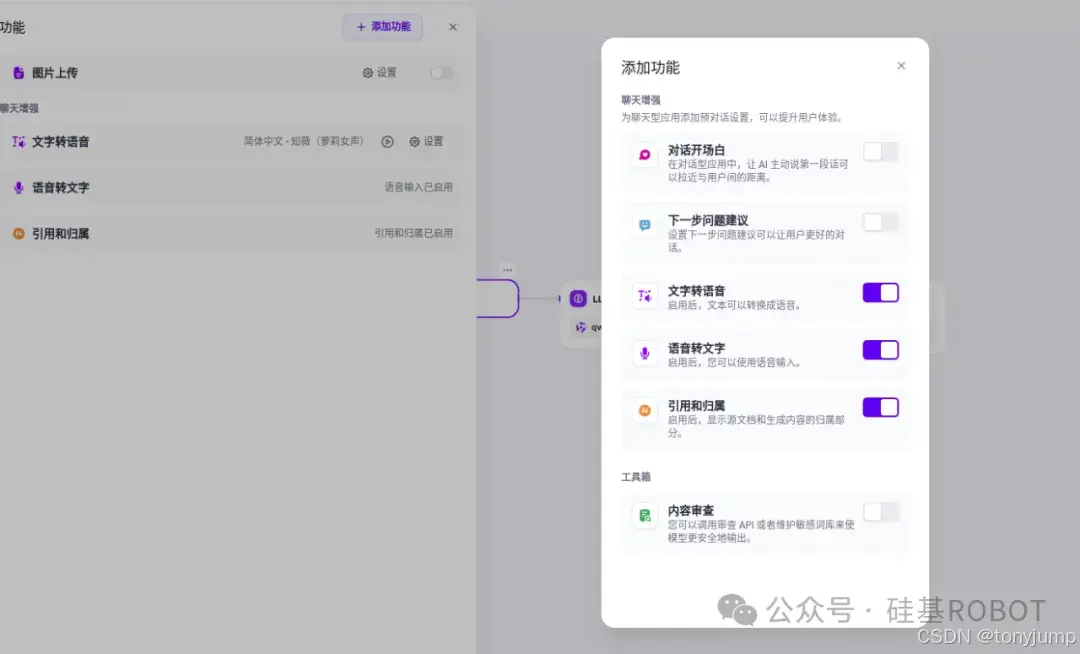Image resolution: width=1080 pixels, height=654 pixels.
Task: Open 设置 for 文字转语音
Action: click(426, 142)
